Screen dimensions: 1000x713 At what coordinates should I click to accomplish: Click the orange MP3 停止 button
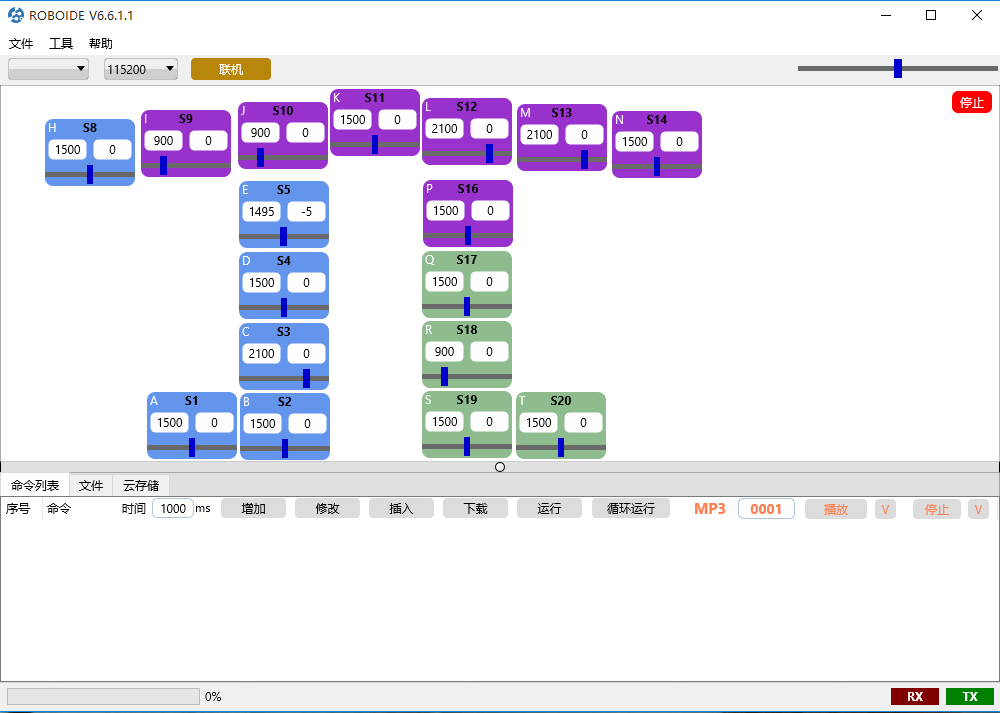pos(937,509)
